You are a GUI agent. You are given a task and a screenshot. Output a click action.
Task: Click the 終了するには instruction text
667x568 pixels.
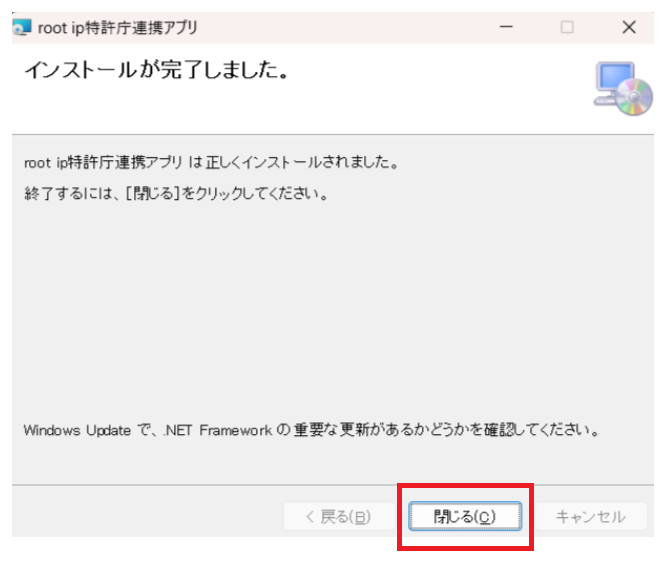pos(176,194)
